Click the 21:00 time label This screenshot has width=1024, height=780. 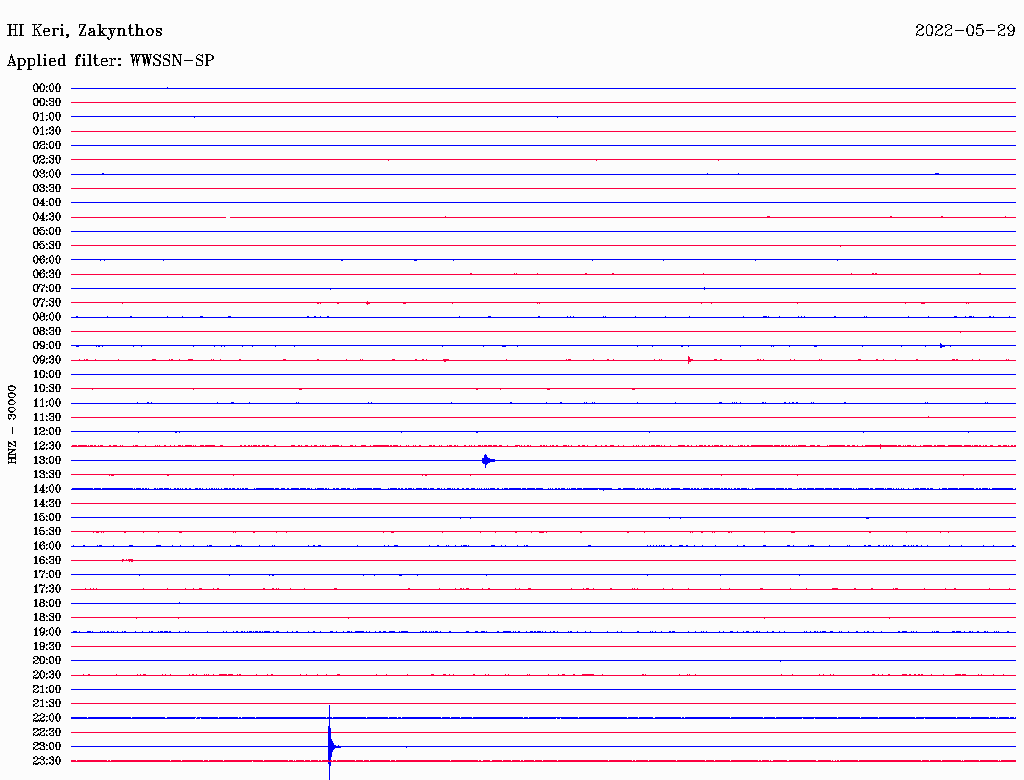[47, 689]
